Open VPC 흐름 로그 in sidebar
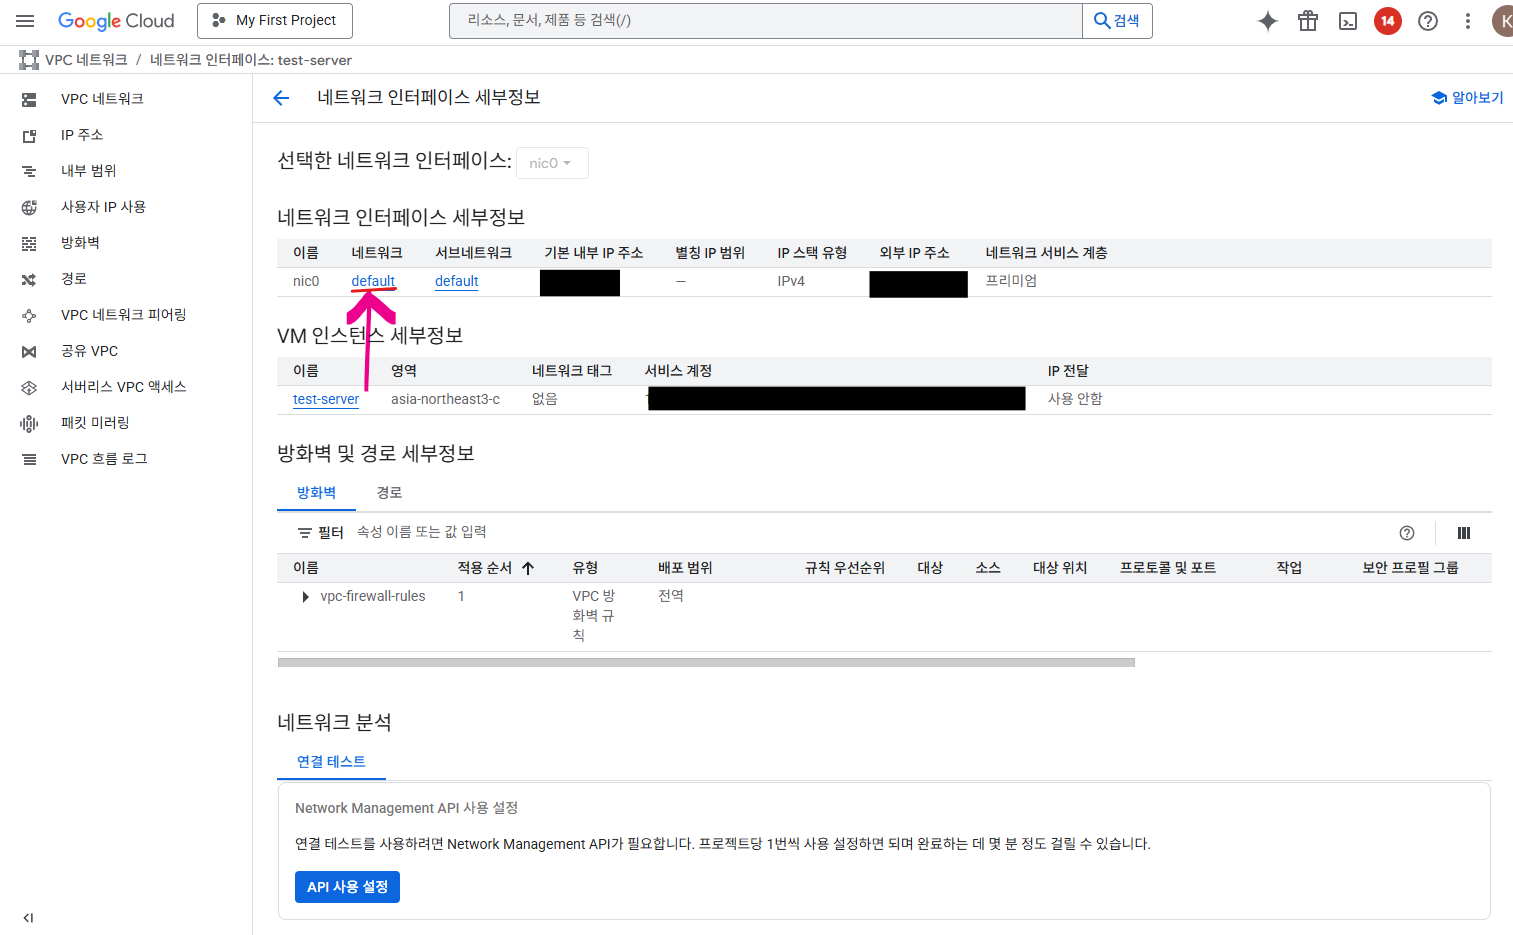 click(104, 459)
